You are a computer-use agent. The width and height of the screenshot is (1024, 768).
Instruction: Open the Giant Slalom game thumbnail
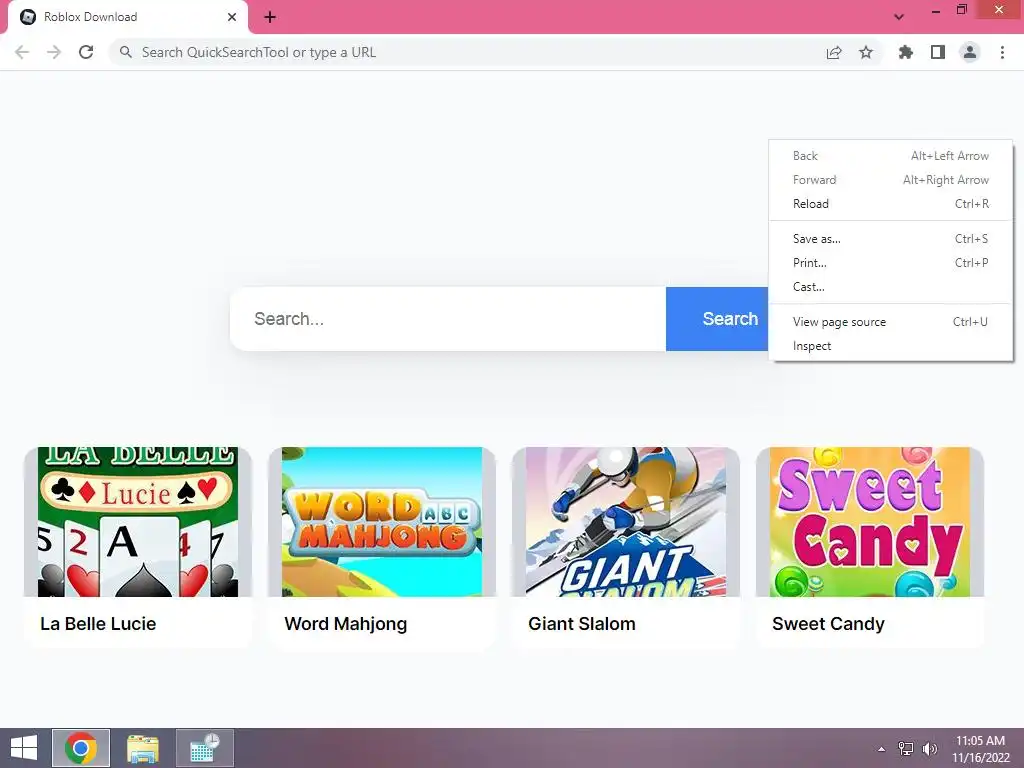pos(626,522)
